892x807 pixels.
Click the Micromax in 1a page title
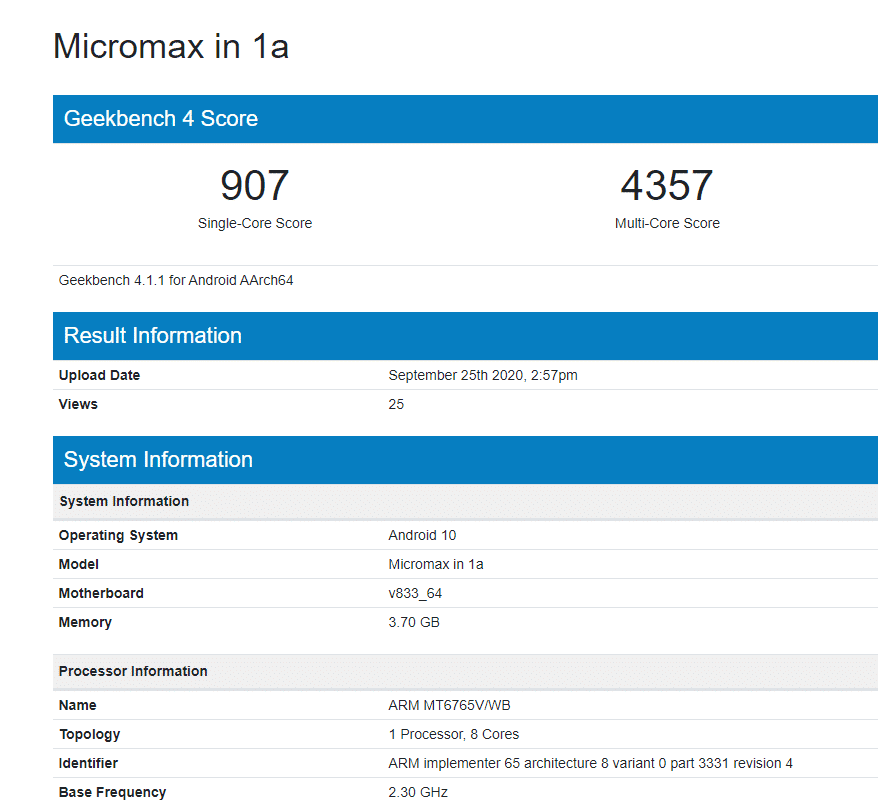tap(170, 46)
